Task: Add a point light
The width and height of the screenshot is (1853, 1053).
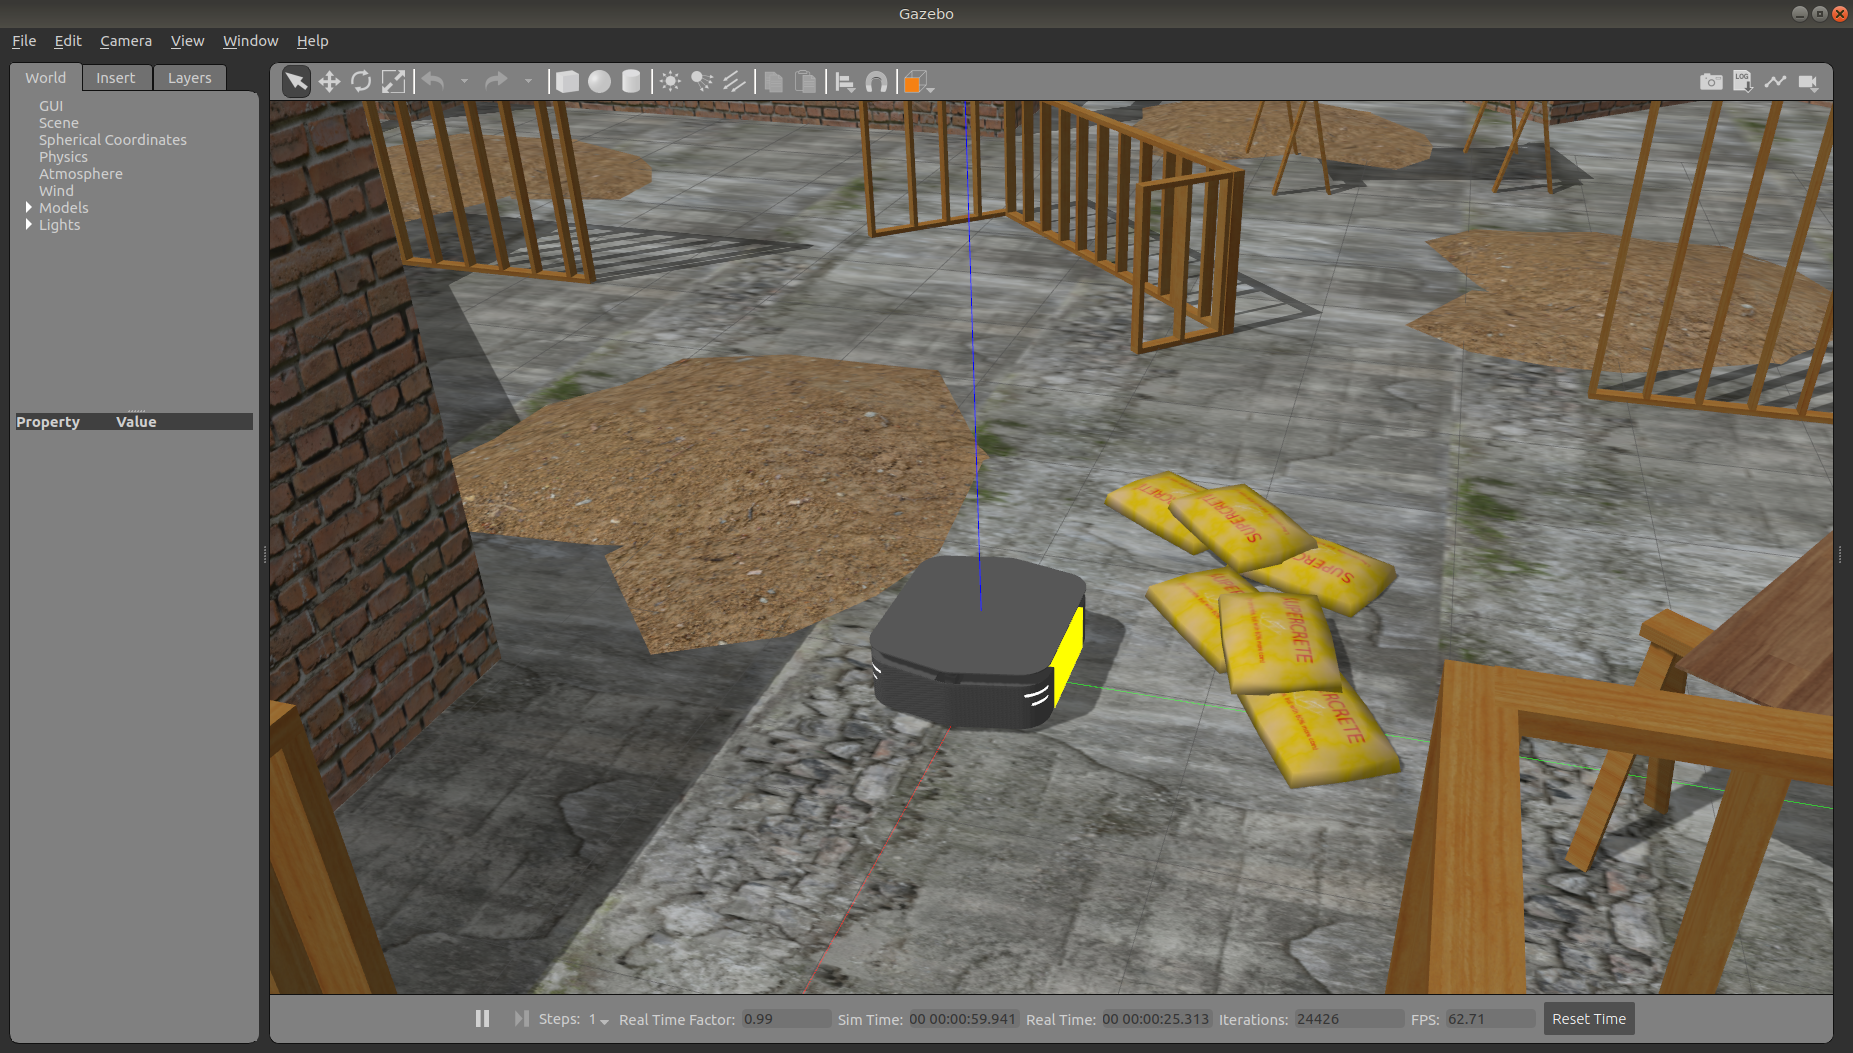Action: [x=670, y=82]
